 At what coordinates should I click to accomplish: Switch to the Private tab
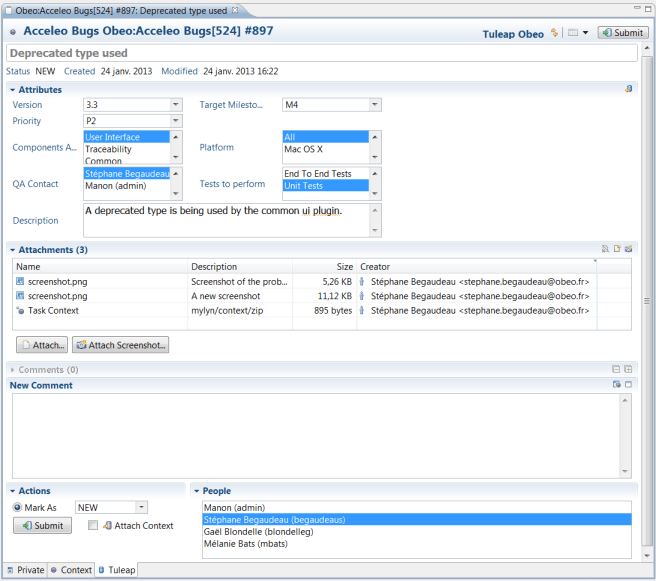click(x=25, y=570)
